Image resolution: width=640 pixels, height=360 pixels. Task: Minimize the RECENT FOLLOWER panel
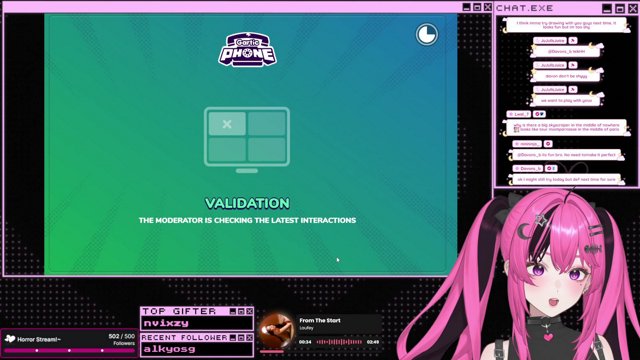[x=233, y=338]
